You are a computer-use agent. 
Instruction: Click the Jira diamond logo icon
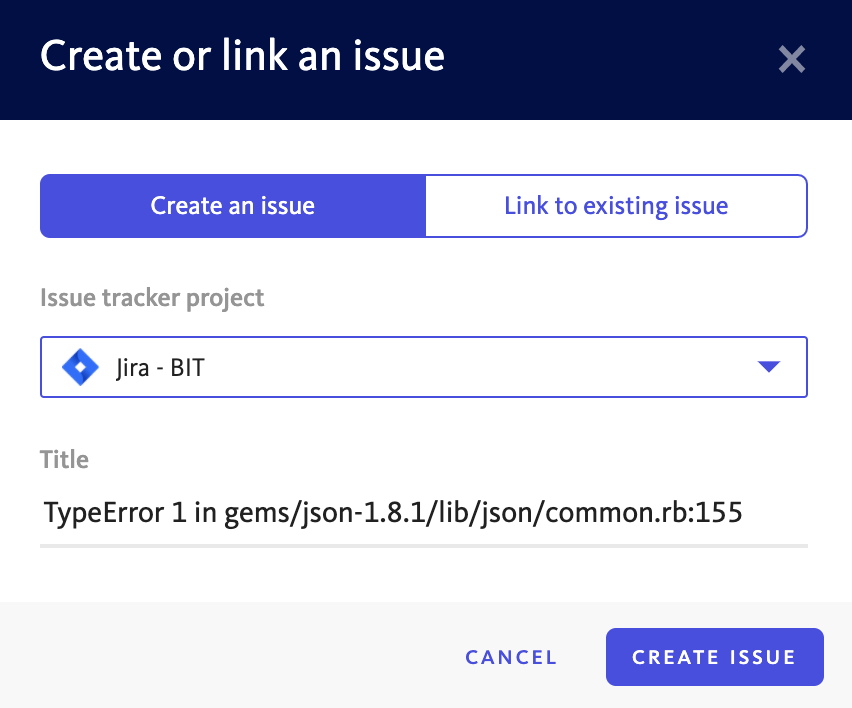click(x=80, y=367)
